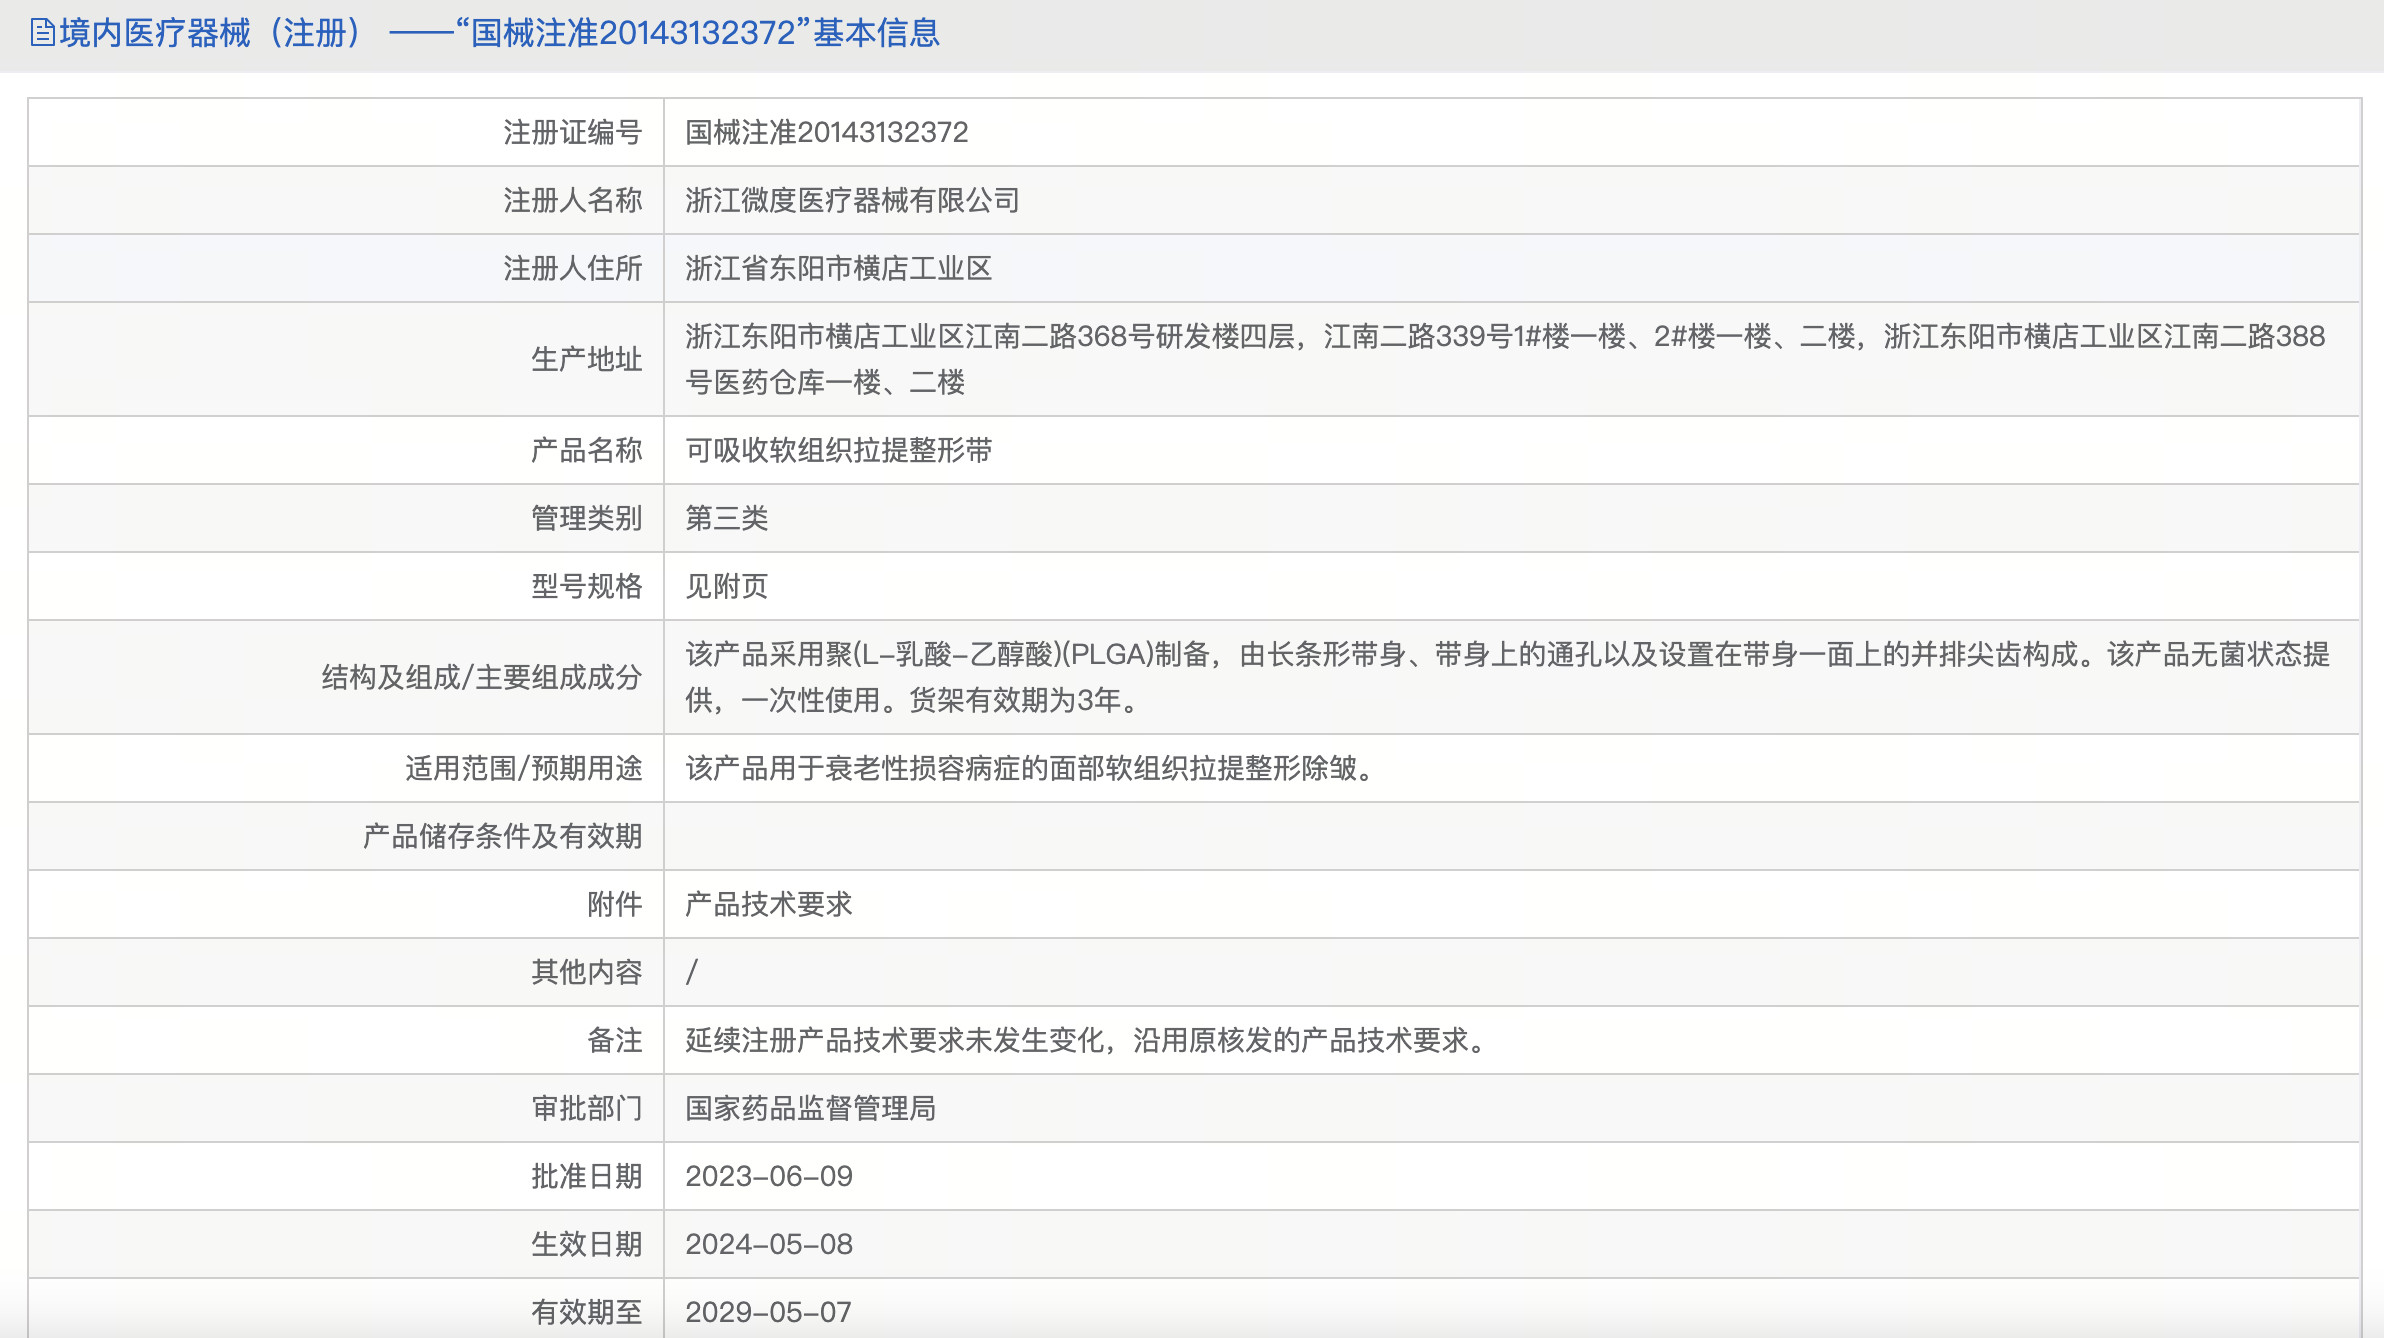Select approval date 2023-06-09
The width and height of the screenshot is (2384, 1338).
[x=768, y=1176]
